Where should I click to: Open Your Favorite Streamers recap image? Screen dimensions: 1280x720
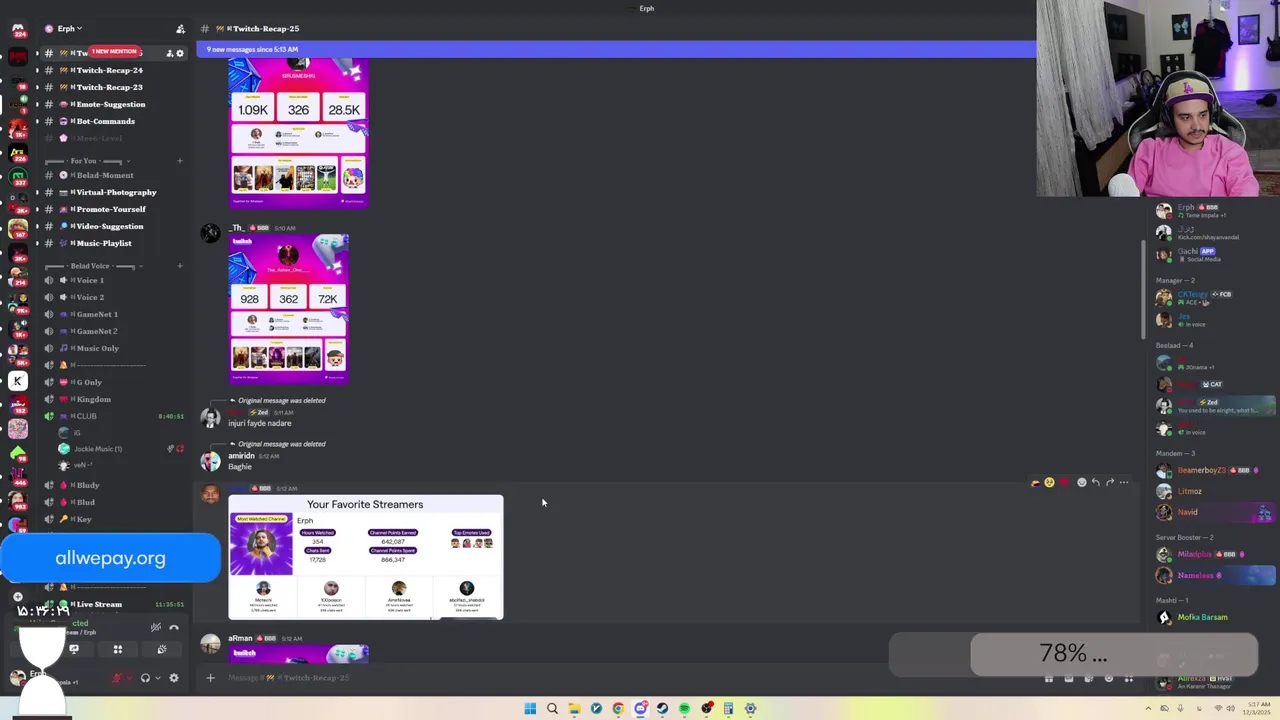pos(366,557)
